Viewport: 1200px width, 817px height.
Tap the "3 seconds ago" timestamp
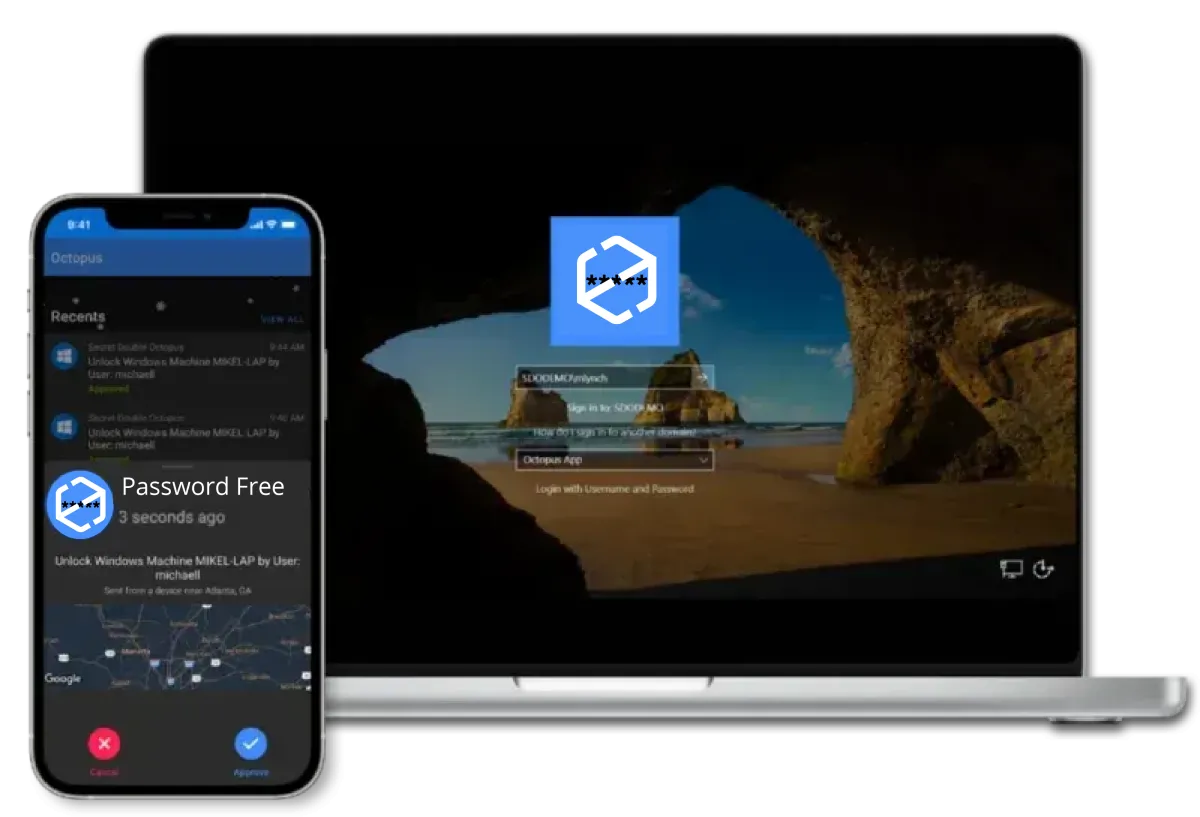(x=172, y=517)
